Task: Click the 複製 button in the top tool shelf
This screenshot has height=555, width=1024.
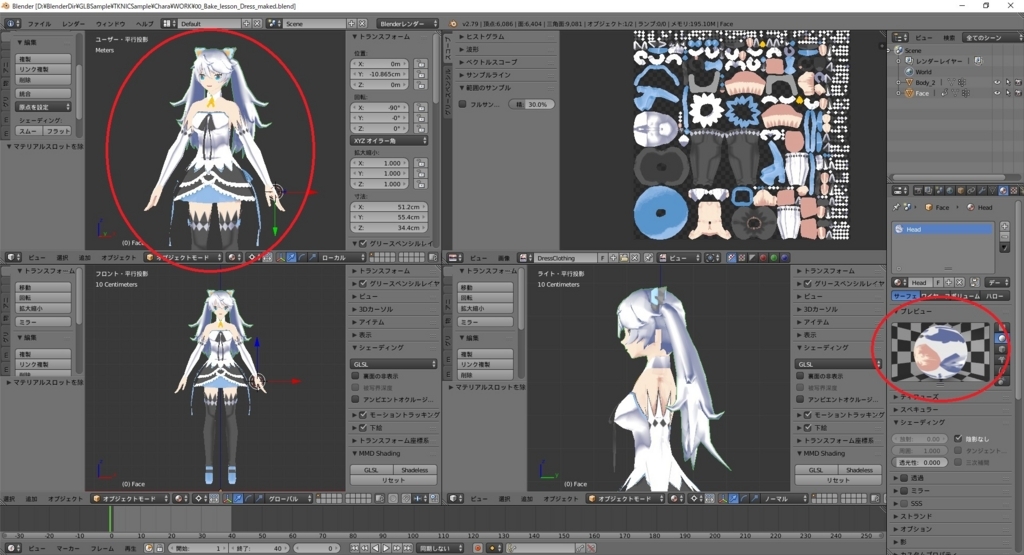Action: 43,59
